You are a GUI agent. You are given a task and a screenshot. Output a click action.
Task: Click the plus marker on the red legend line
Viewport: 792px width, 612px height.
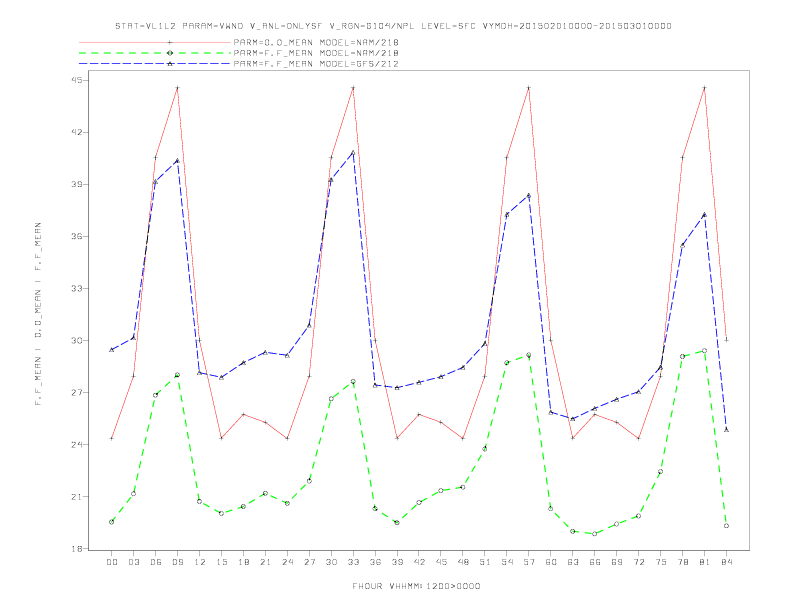pos(170,42)
